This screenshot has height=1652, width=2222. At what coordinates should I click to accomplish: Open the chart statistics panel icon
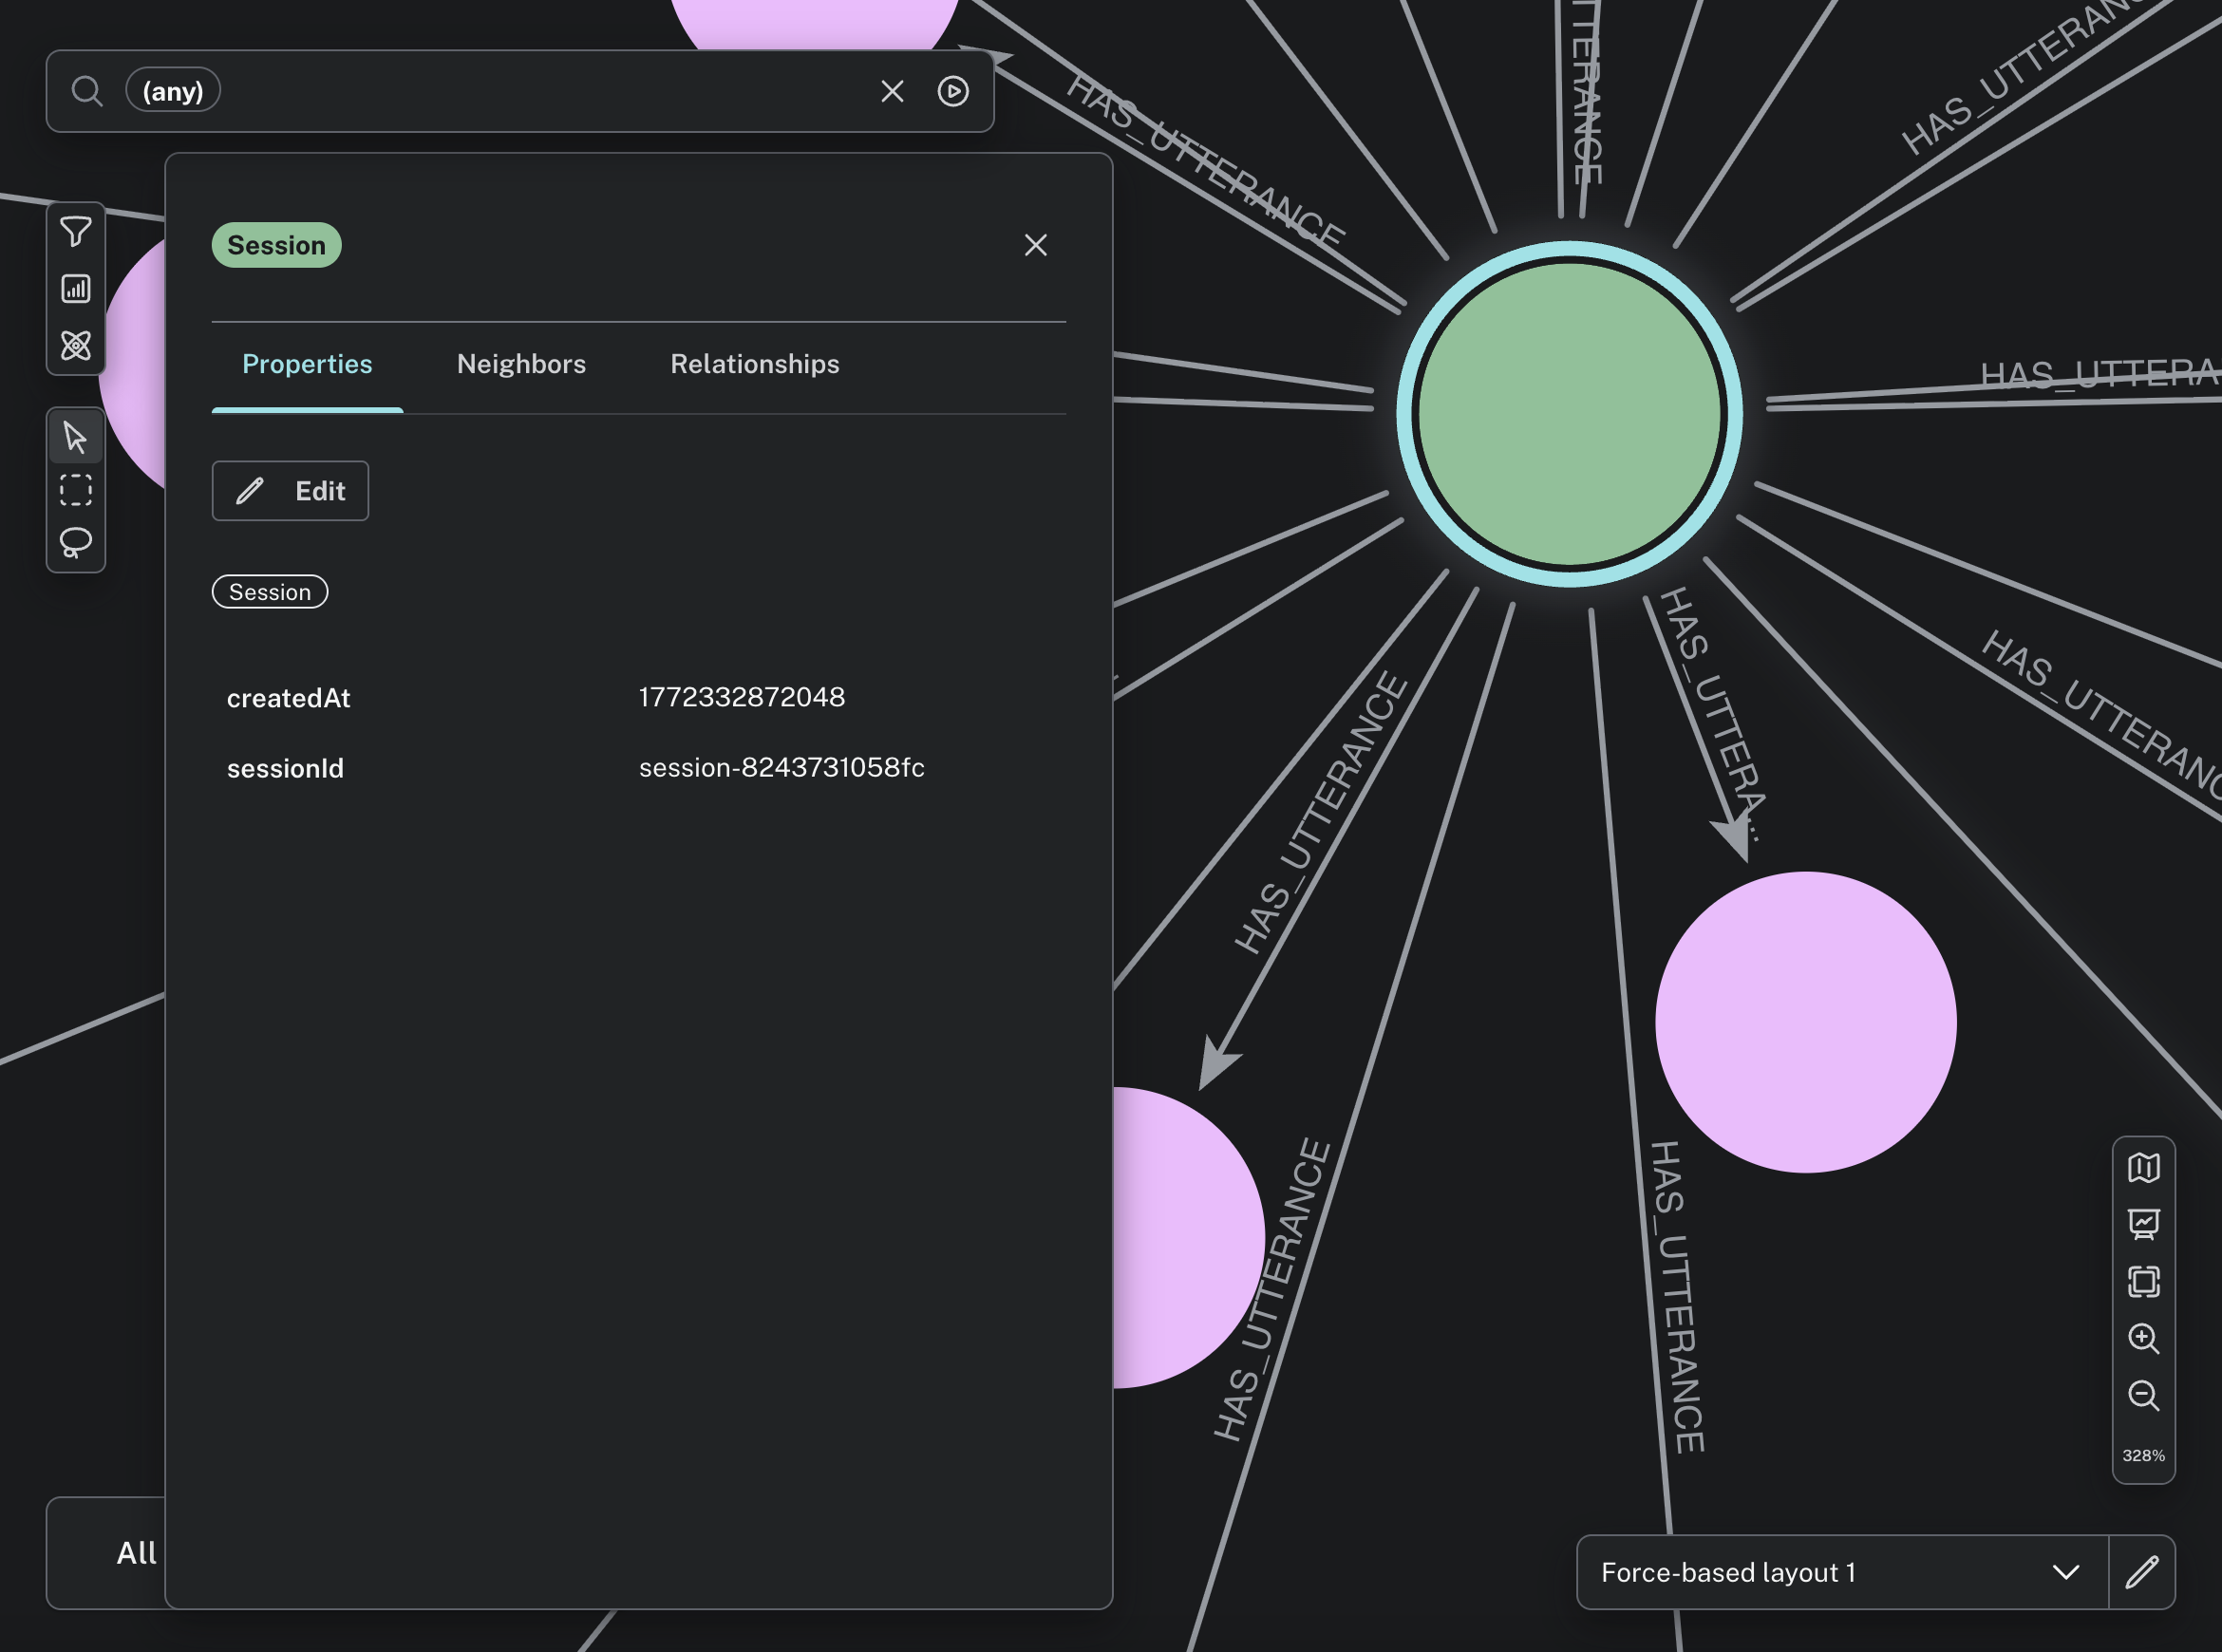pyautogui.click(x=76, y=289)
